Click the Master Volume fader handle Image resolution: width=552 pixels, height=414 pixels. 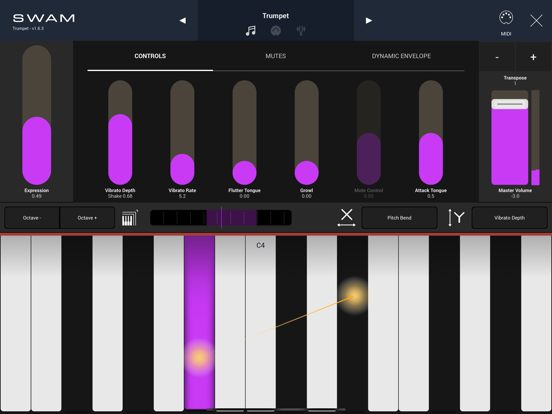point(510,104)
